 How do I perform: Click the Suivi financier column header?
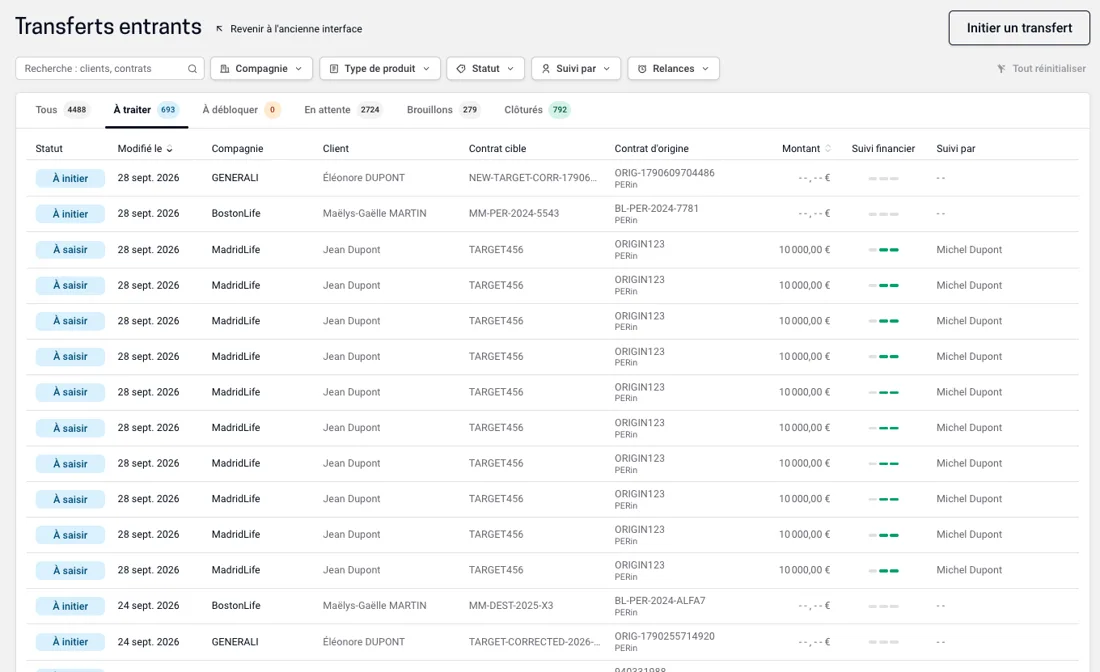coord(883,149)
